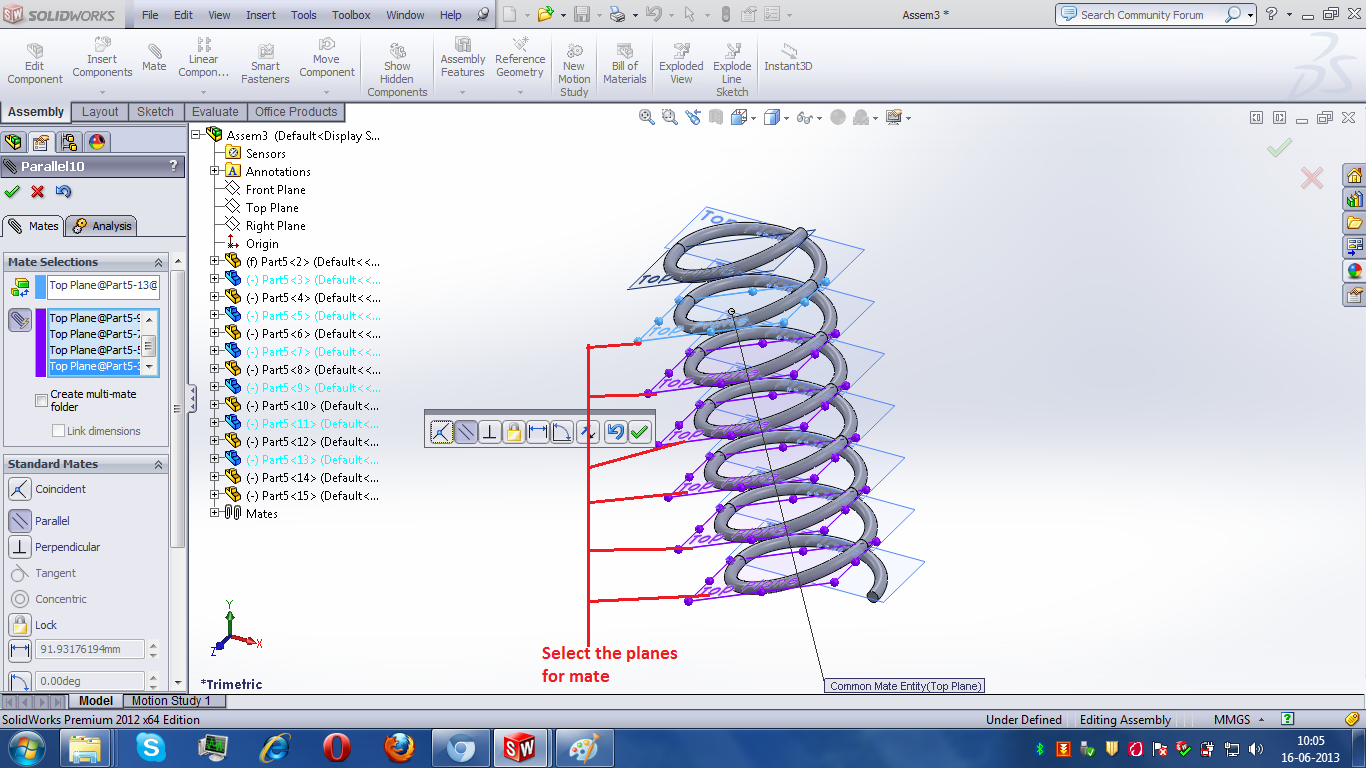Click the Explode Line Sketch tool
The width and height of the screenshot is (1366, 768).
point(732,70)
